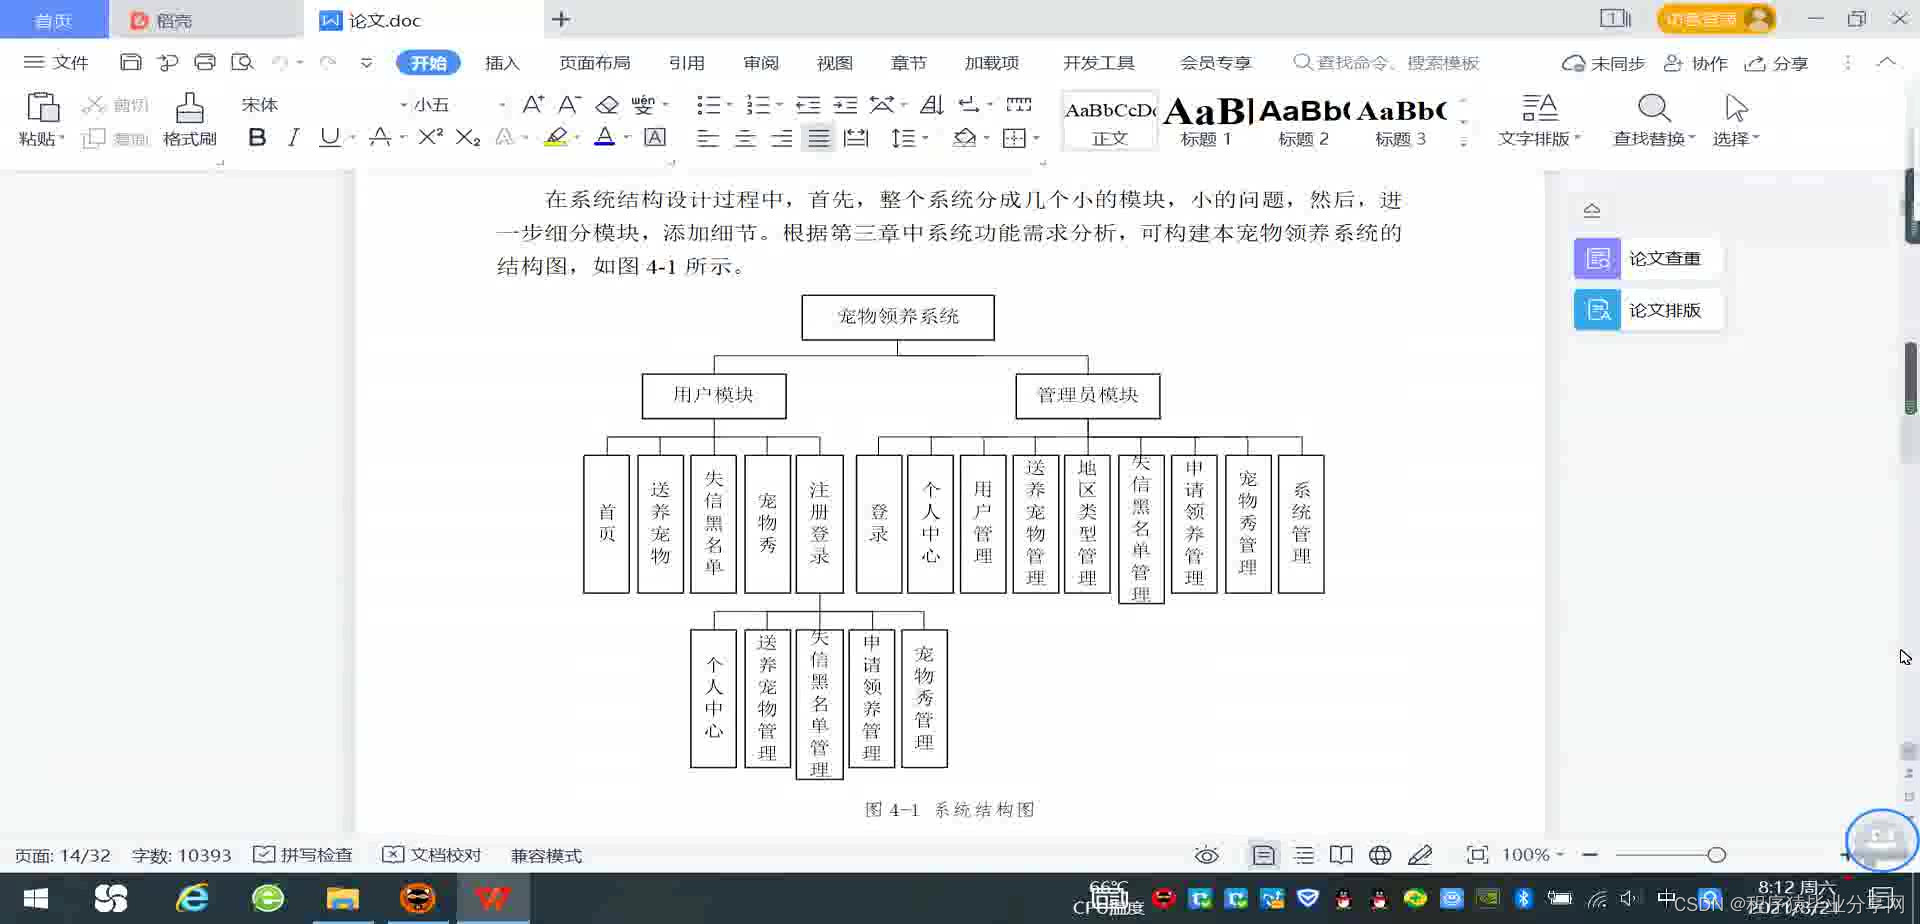This screenshot has width=1920, height=924.
Task: Select the 标题 2 style
Action: (x=1304, y=122)
